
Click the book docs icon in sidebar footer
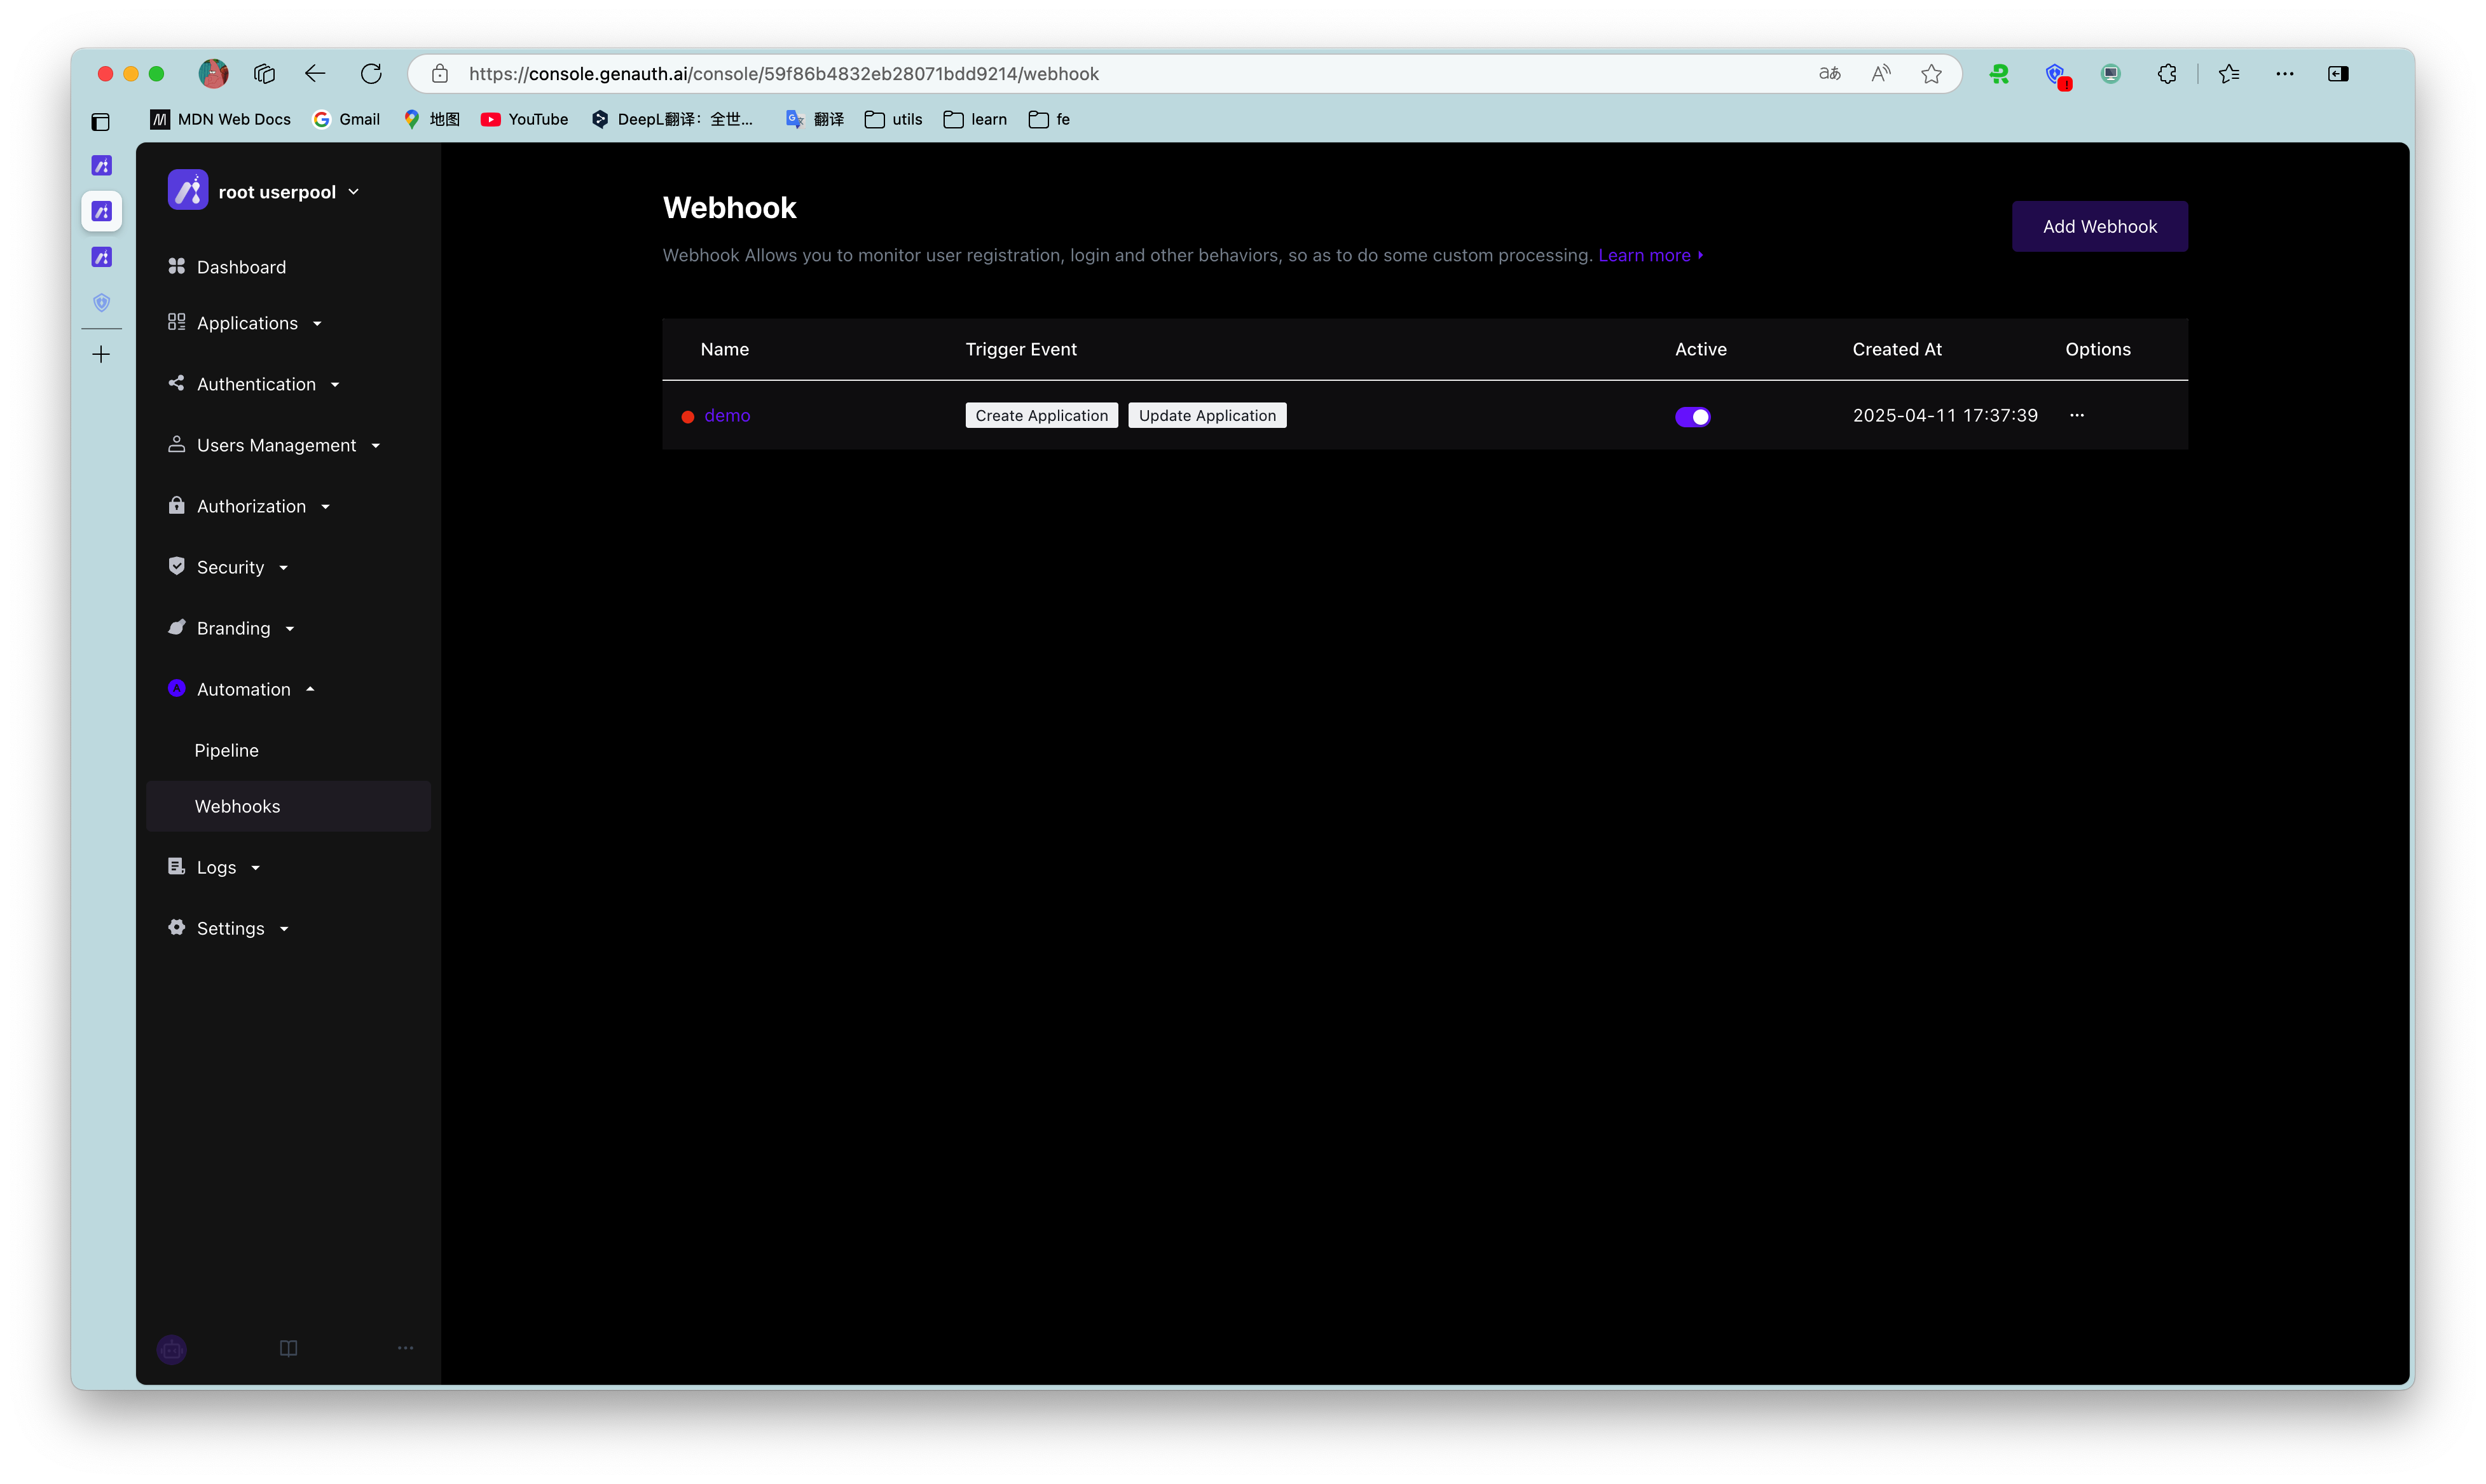click(288, 1348)
